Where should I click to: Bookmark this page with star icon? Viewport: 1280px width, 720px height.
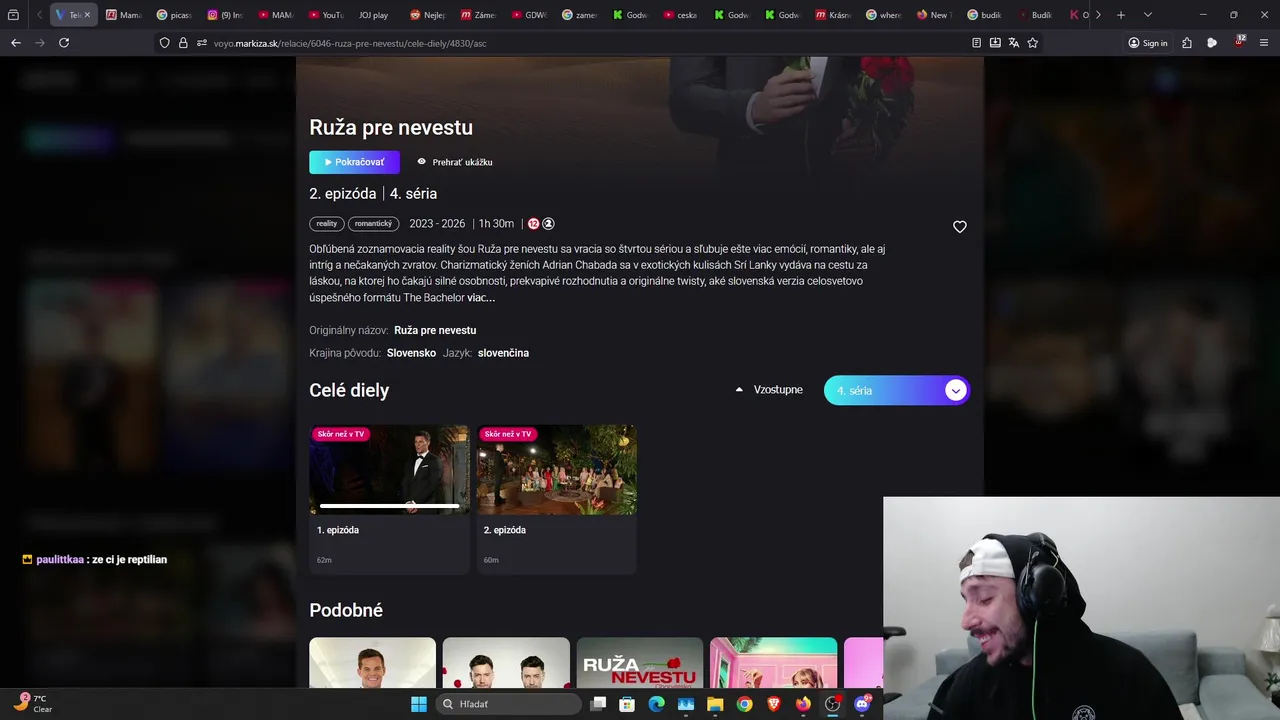(x=1033, y=43)
